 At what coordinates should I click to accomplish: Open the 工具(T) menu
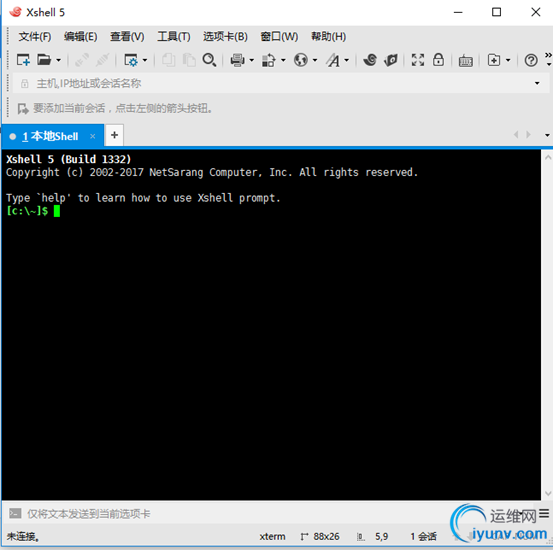174,37
